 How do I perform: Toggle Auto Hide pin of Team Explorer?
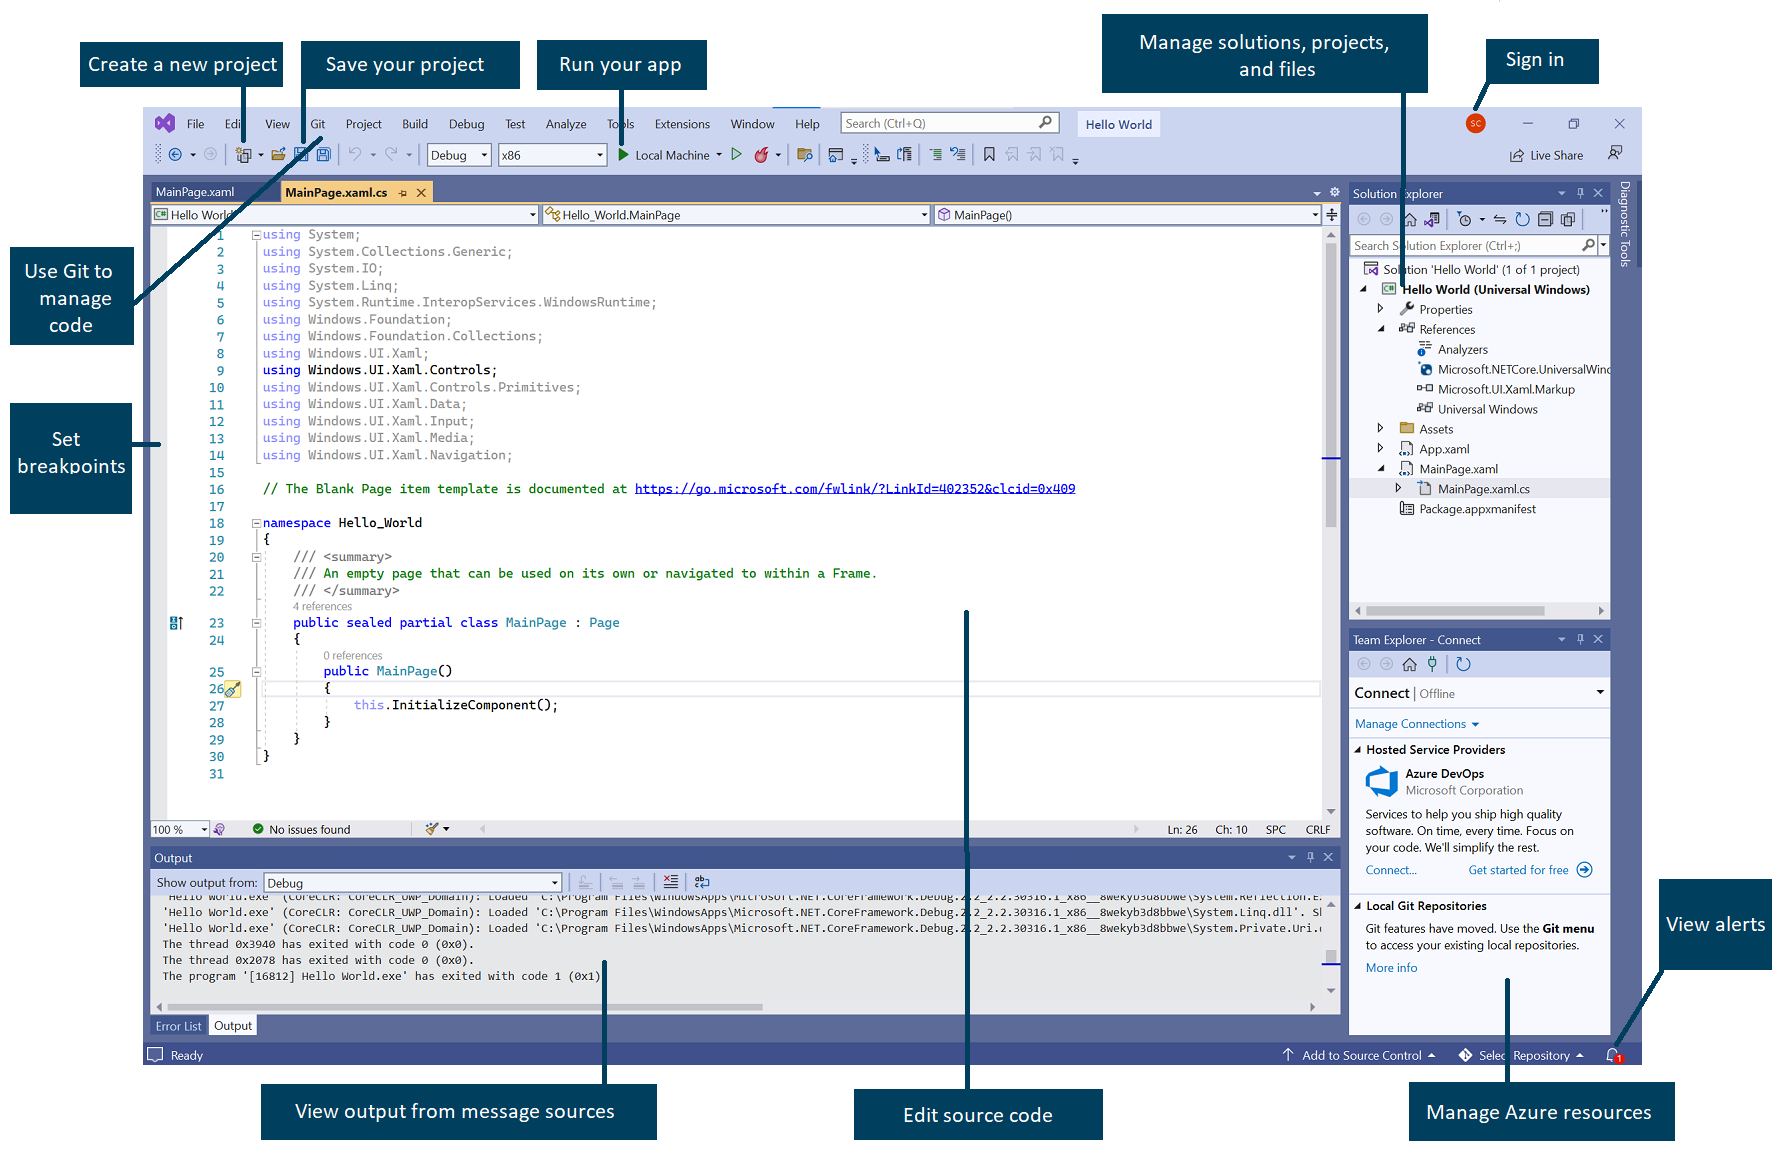pos(1580,639)
